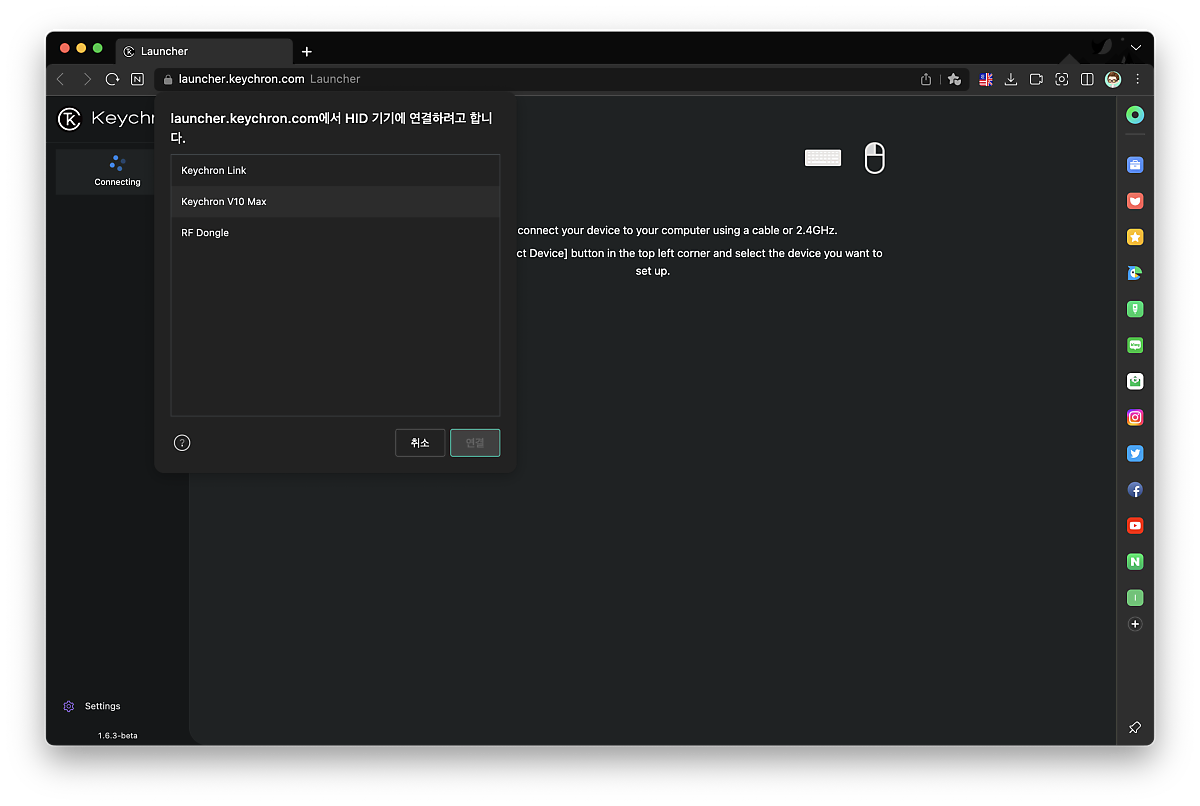Click the 취소 cancel button
This screenshot has height=806, width=1200.
pyautogui.click(x=420, y=443)
